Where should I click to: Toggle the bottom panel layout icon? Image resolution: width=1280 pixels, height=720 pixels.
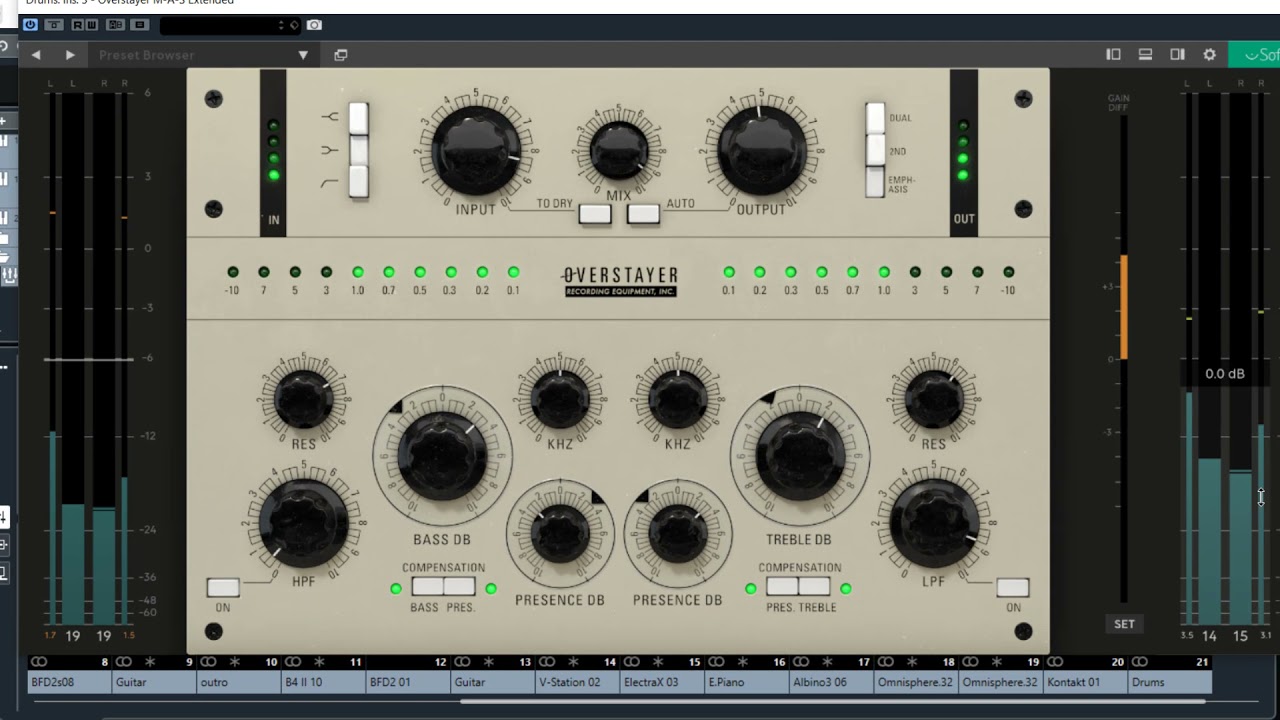[x=1145, y=55]
